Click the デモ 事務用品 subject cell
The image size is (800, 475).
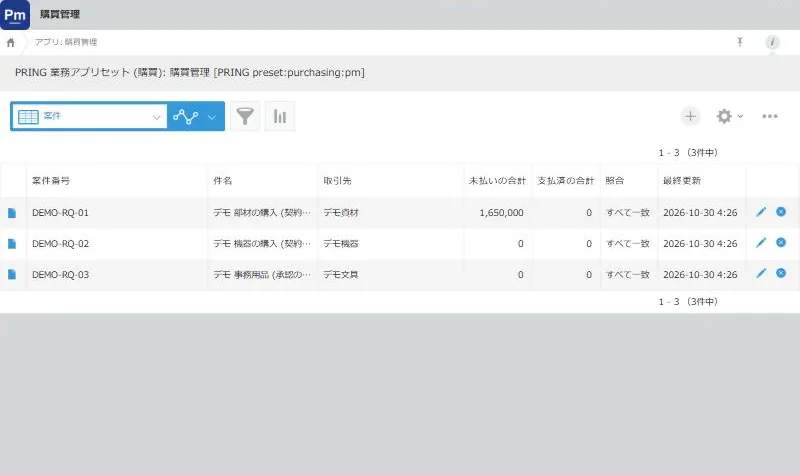pos(262,274)
